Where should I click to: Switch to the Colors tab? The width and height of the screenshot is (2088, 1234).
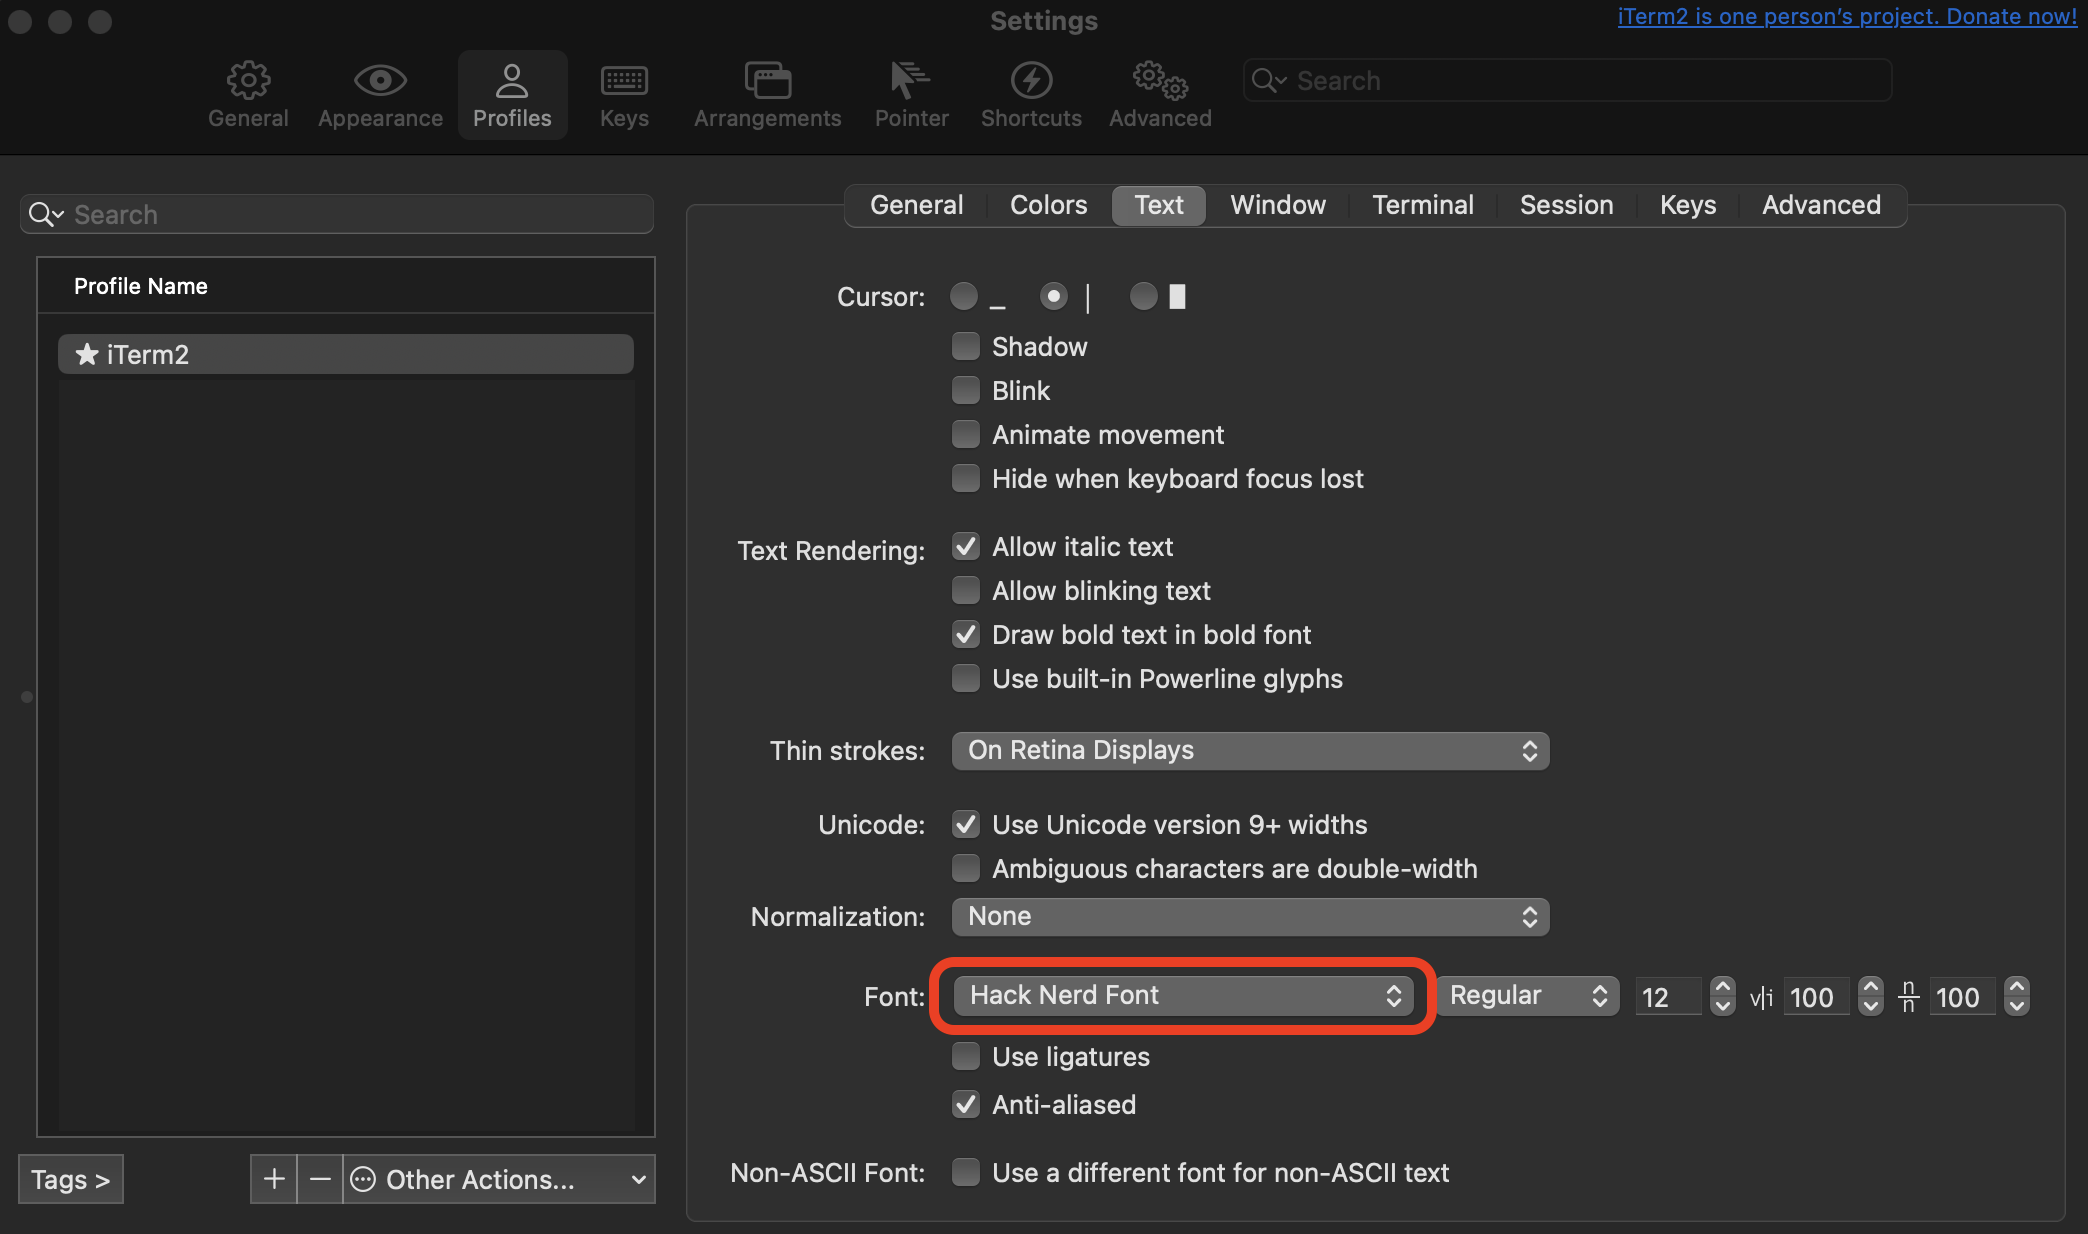[1048, 205]
